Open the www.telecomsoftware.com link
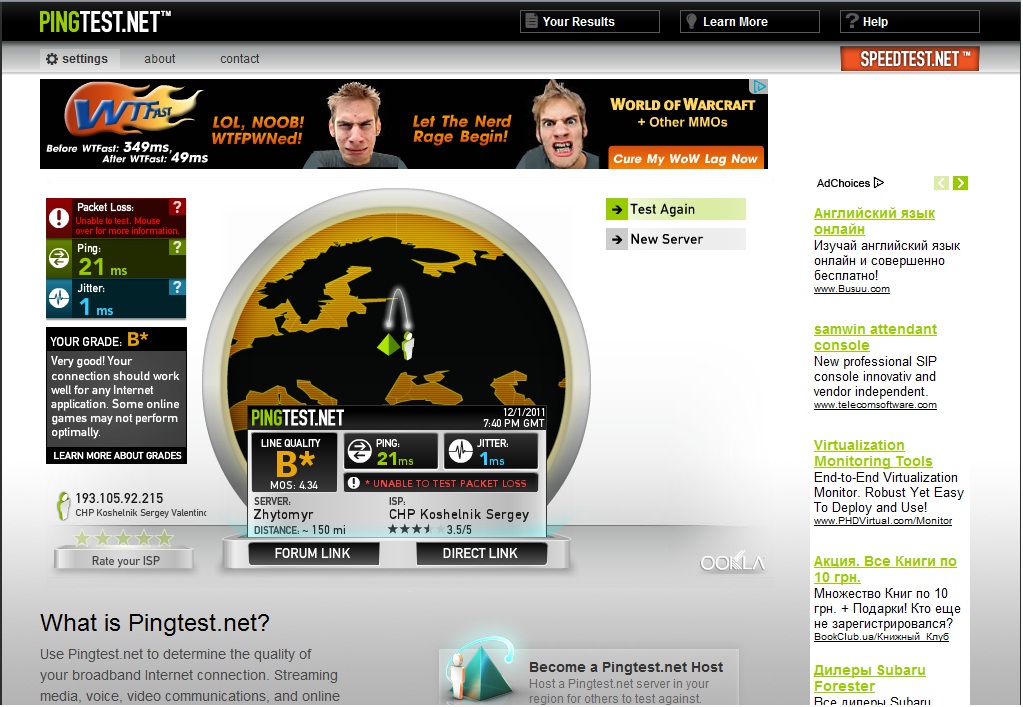 [875, 405]
